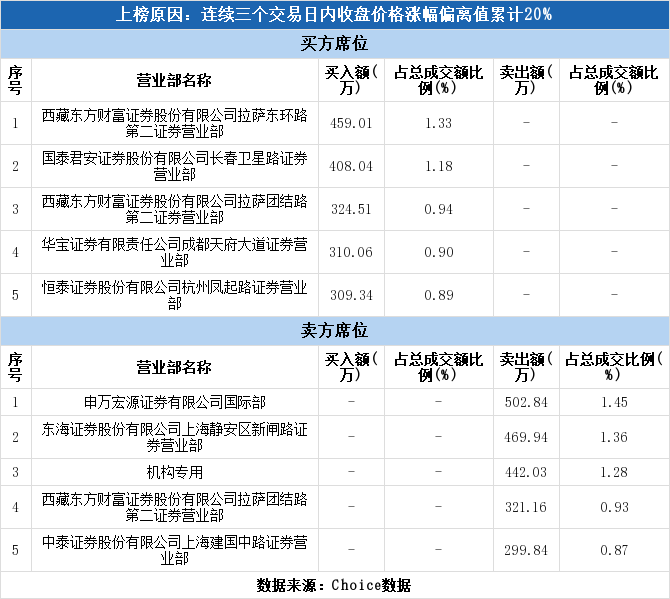
Task: Select percentage value 0.89
Action: coord(438,295)
